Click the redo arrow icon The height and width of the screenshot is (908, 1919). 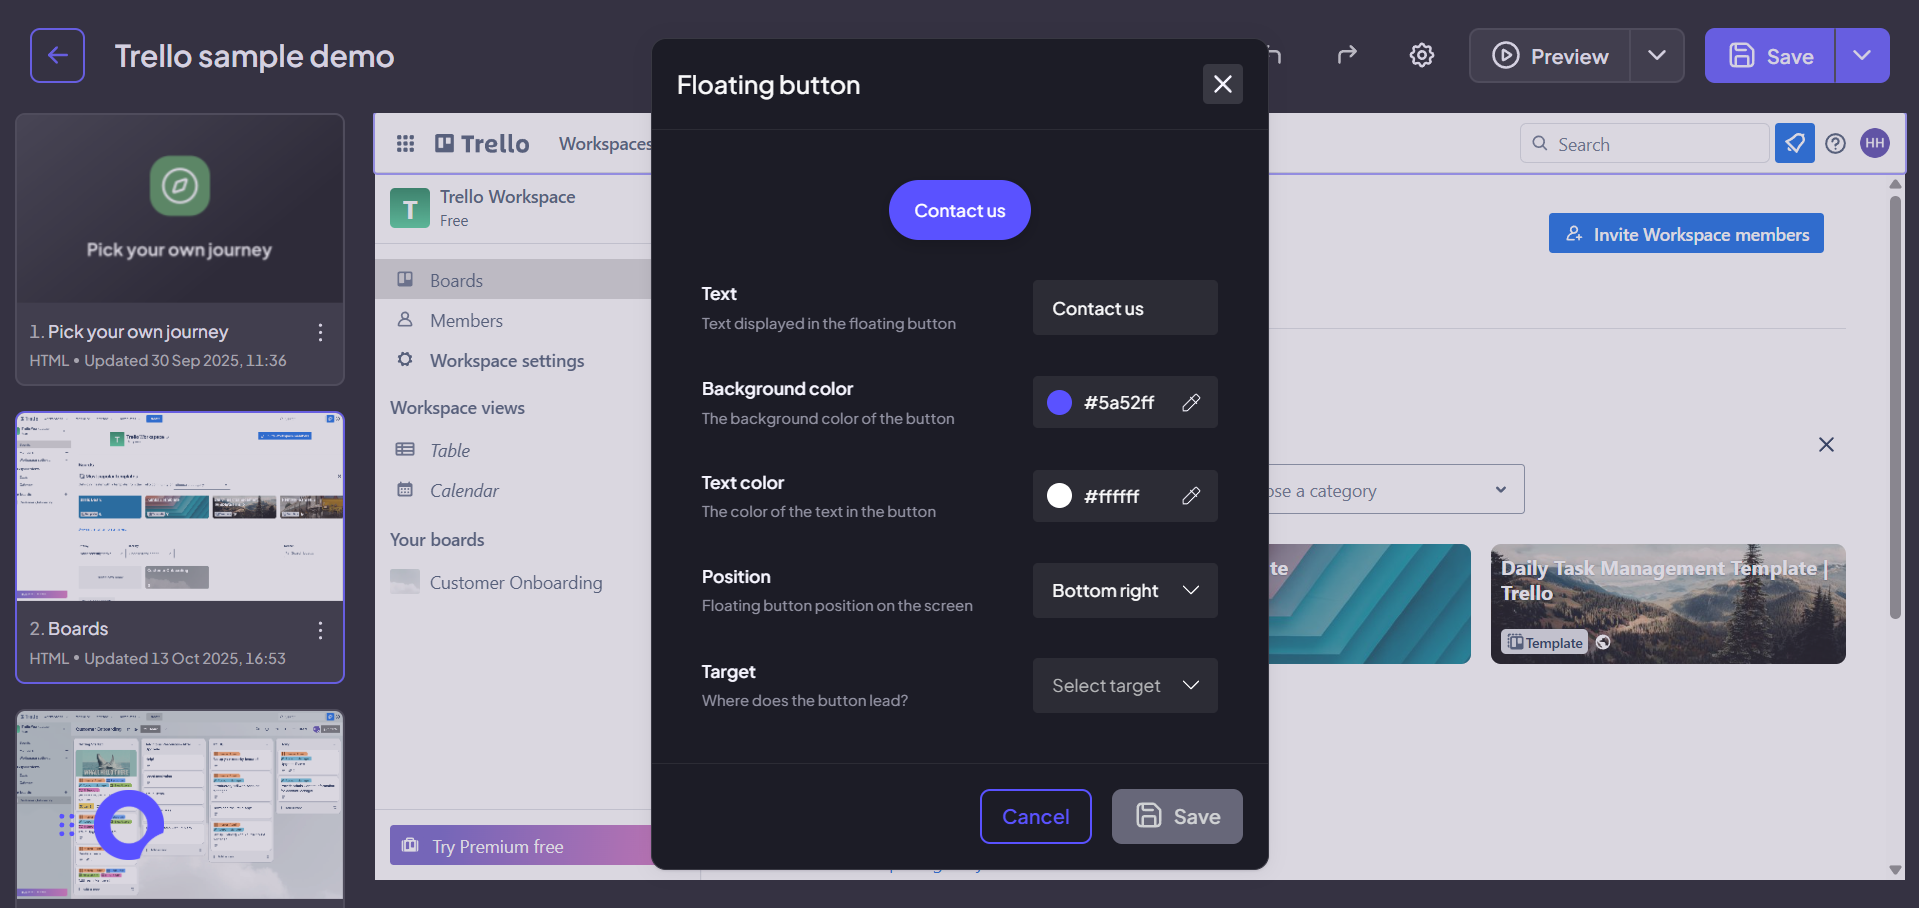[x=1348, y=55]
